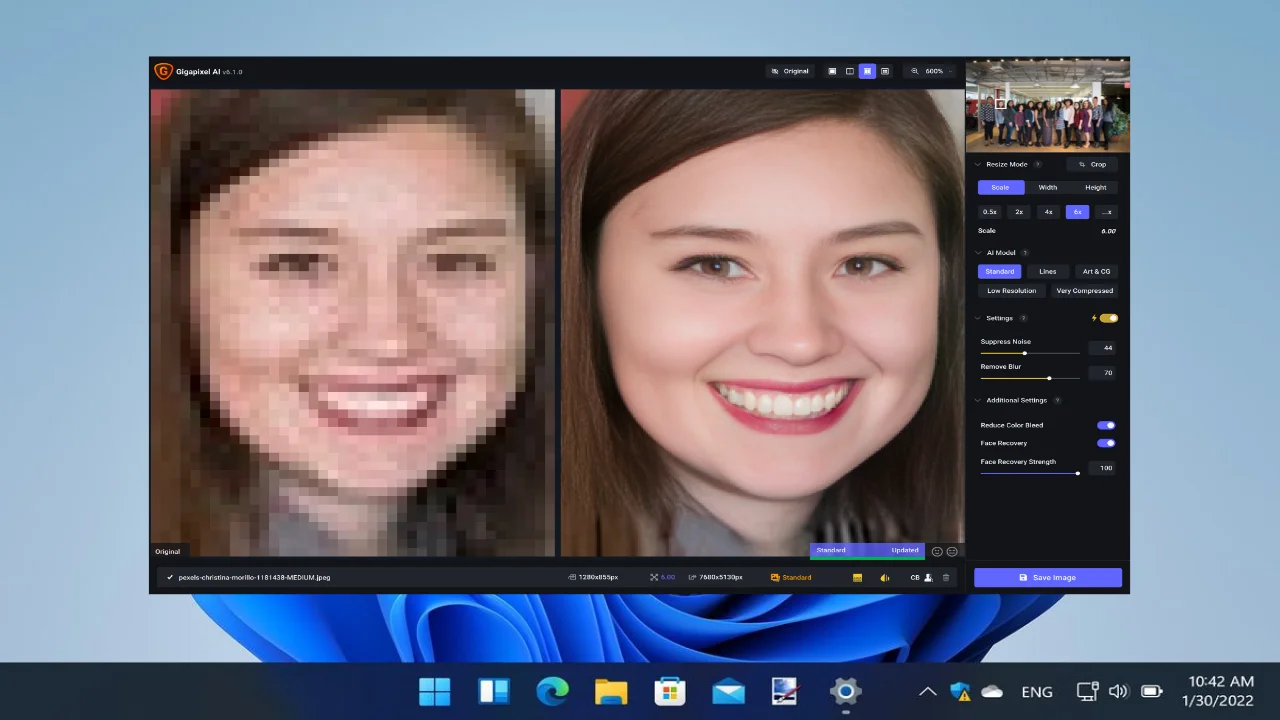The image size is (1280, 720).
Task: Switch to single view layout icon
Action: [x=832, y=71]
